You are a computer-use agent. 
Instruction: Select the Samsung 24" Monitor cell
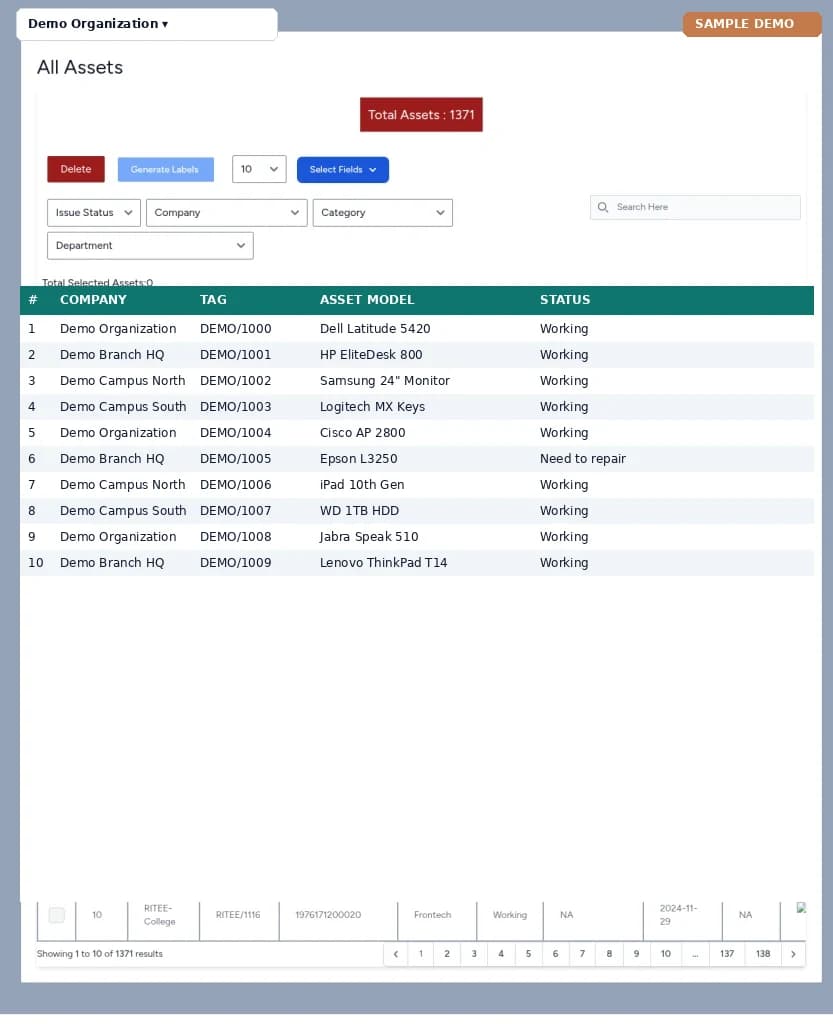click(x=385, y=381)
